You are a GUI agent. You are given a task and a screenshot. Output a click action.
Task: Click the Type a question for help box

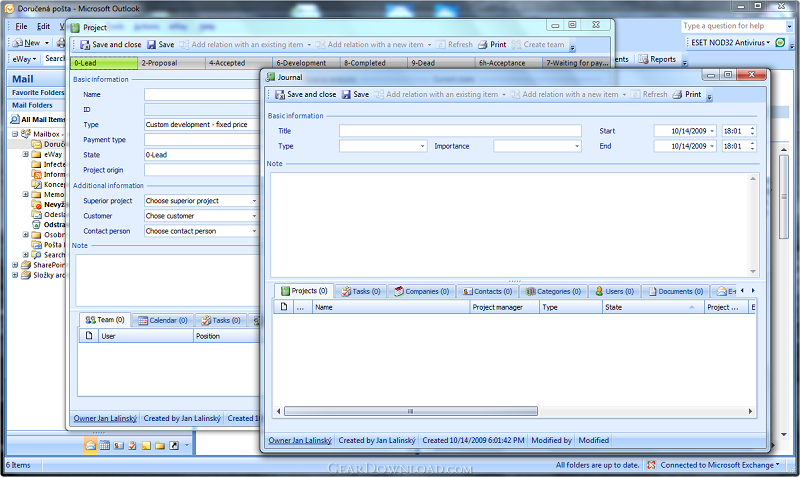pos(733,26)
